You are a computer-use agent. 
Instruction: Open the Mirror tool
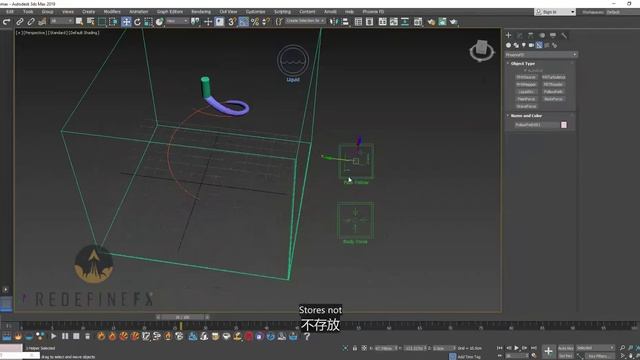(x=334, y=22)
